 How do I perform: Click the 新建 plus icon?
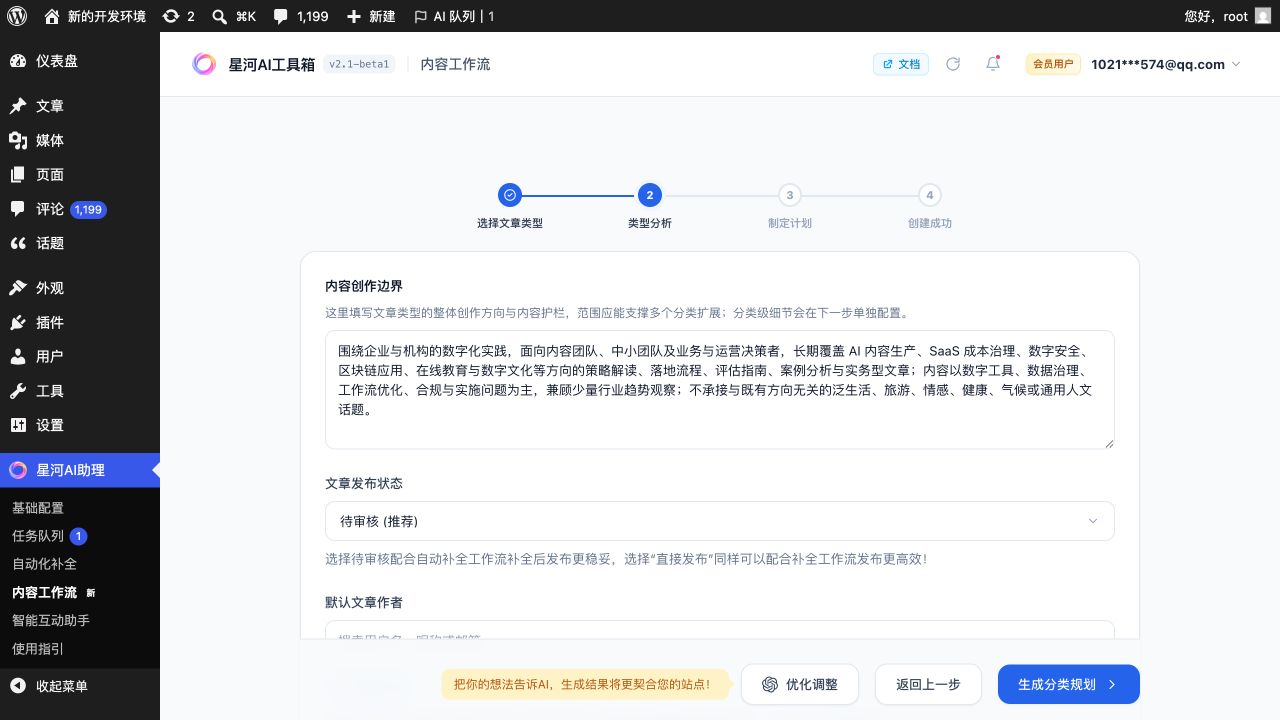point(354,16)
